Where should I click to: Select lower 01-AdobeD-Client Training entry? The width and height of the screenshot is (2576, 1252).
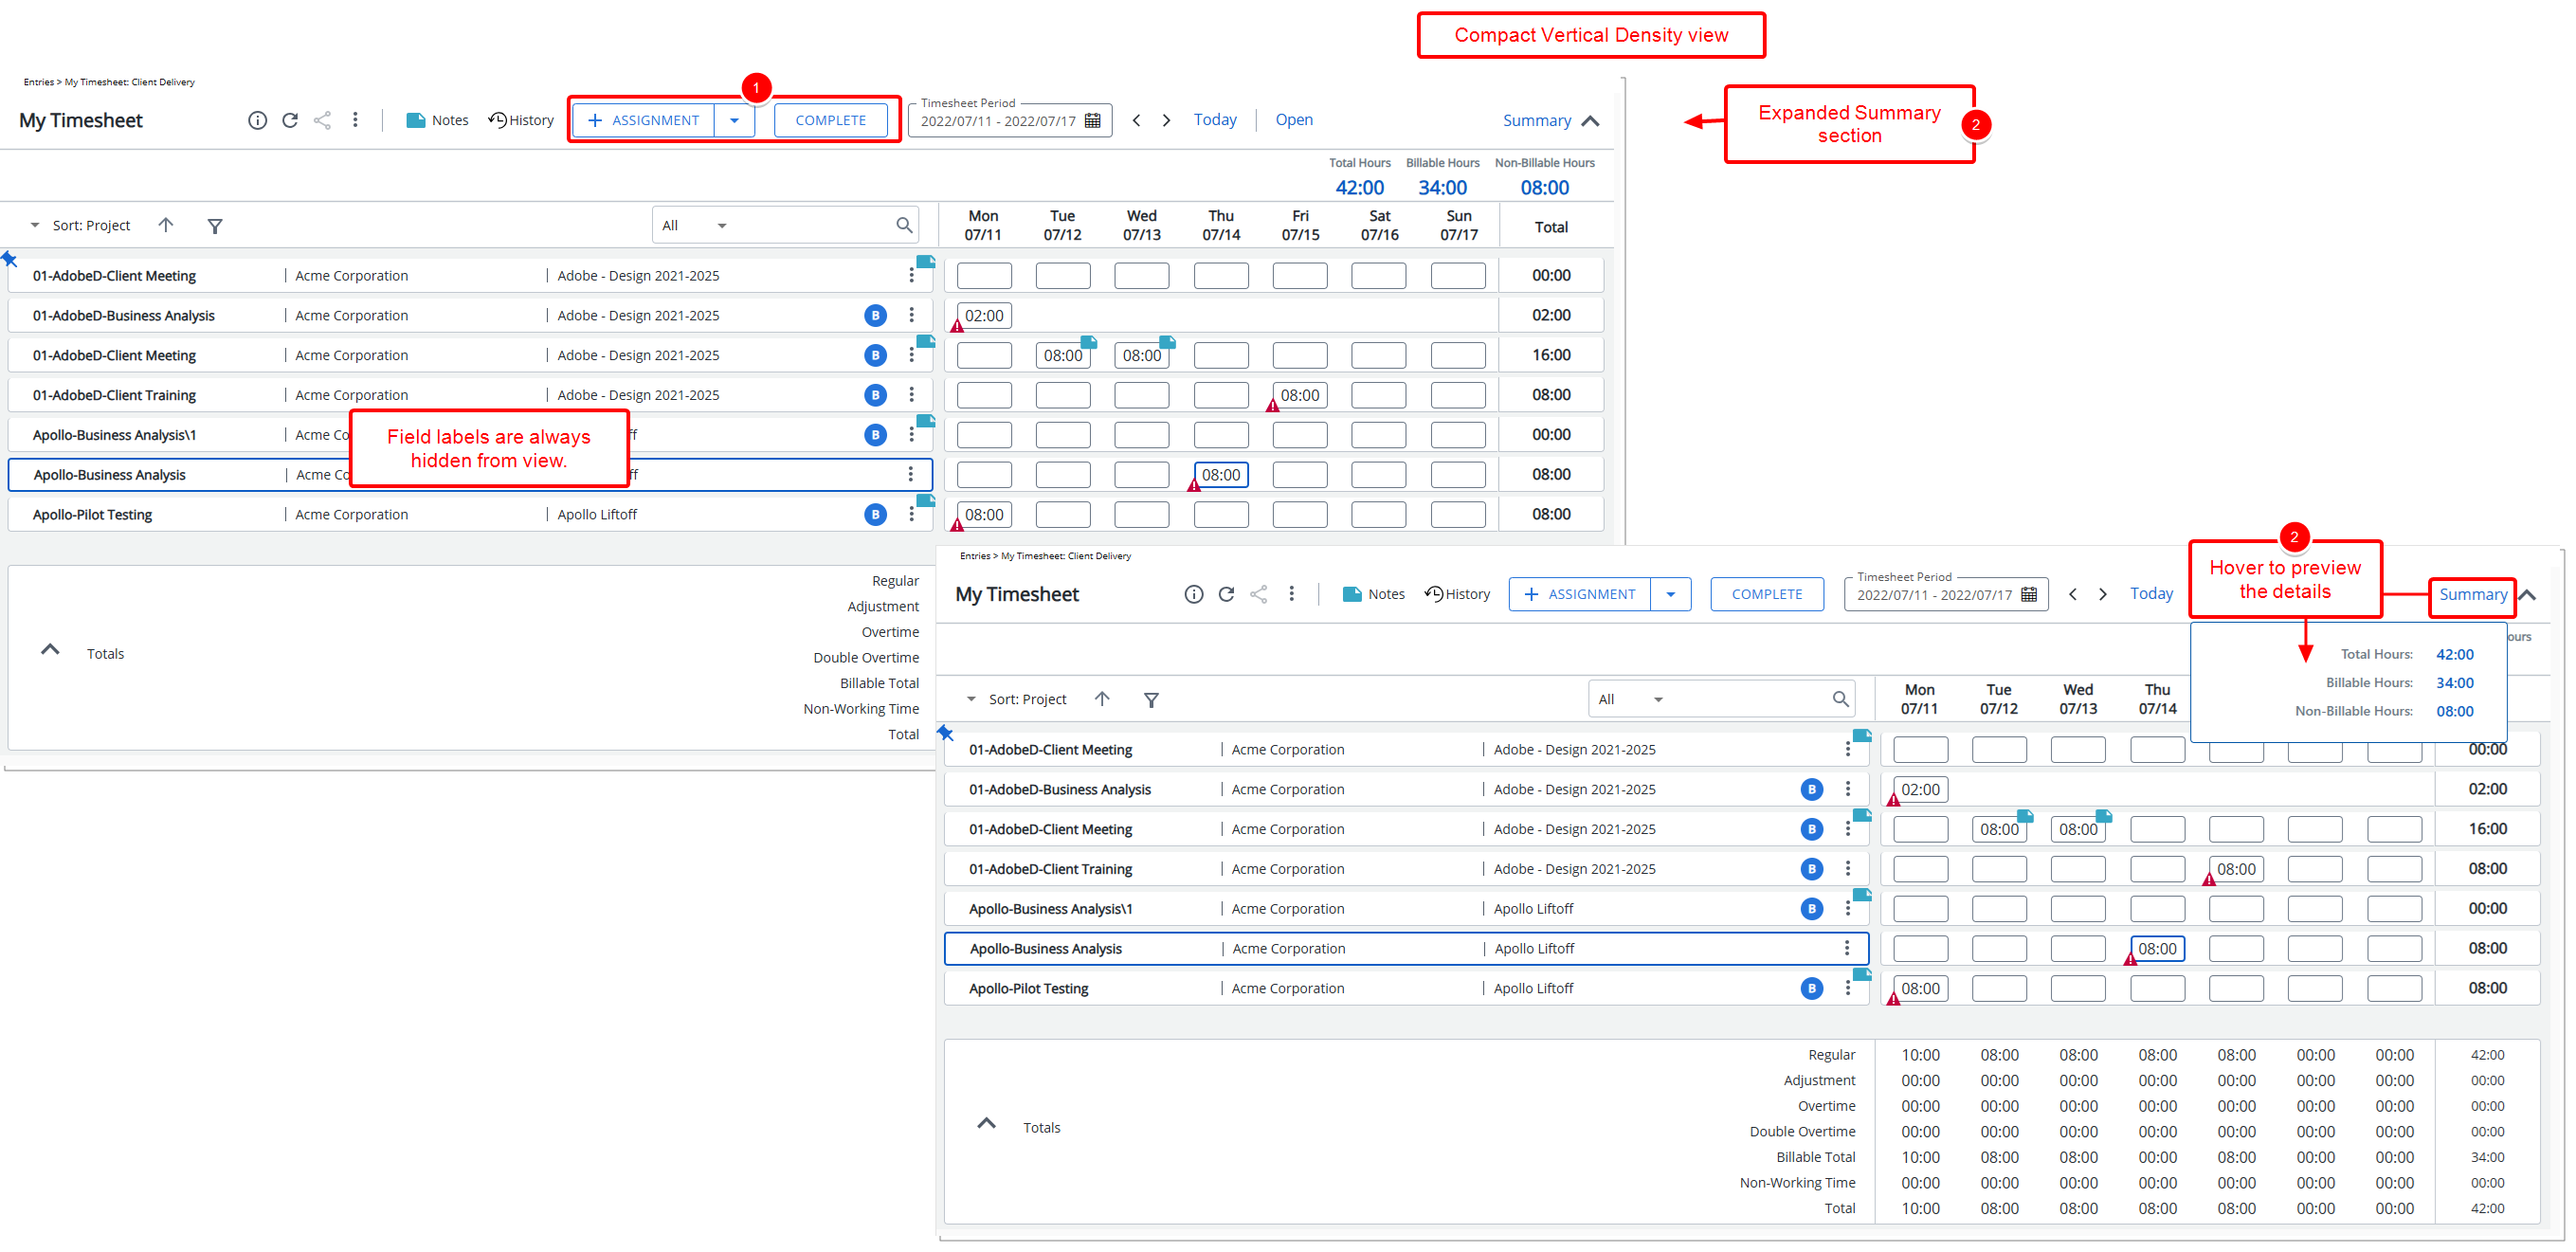tap(1406, 869)
